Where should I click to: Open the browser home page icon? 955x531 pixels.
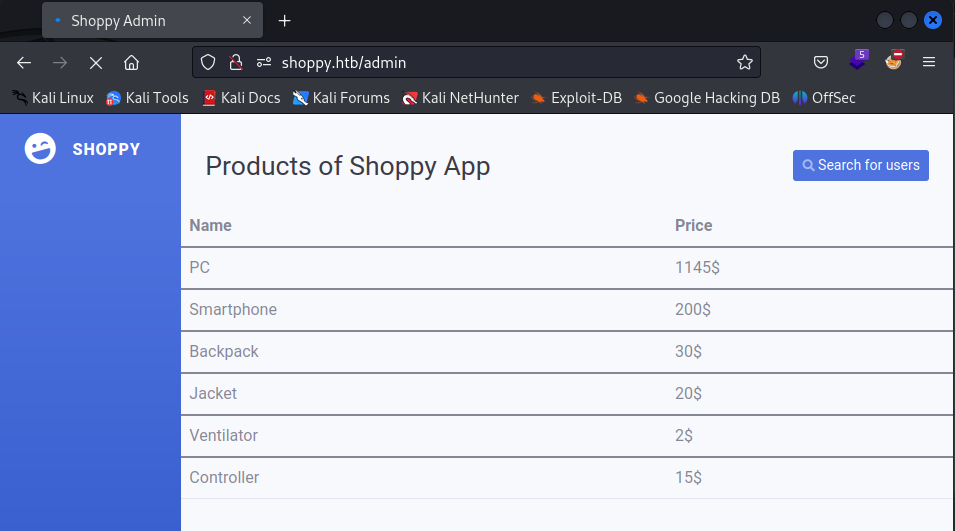[132, 63]
